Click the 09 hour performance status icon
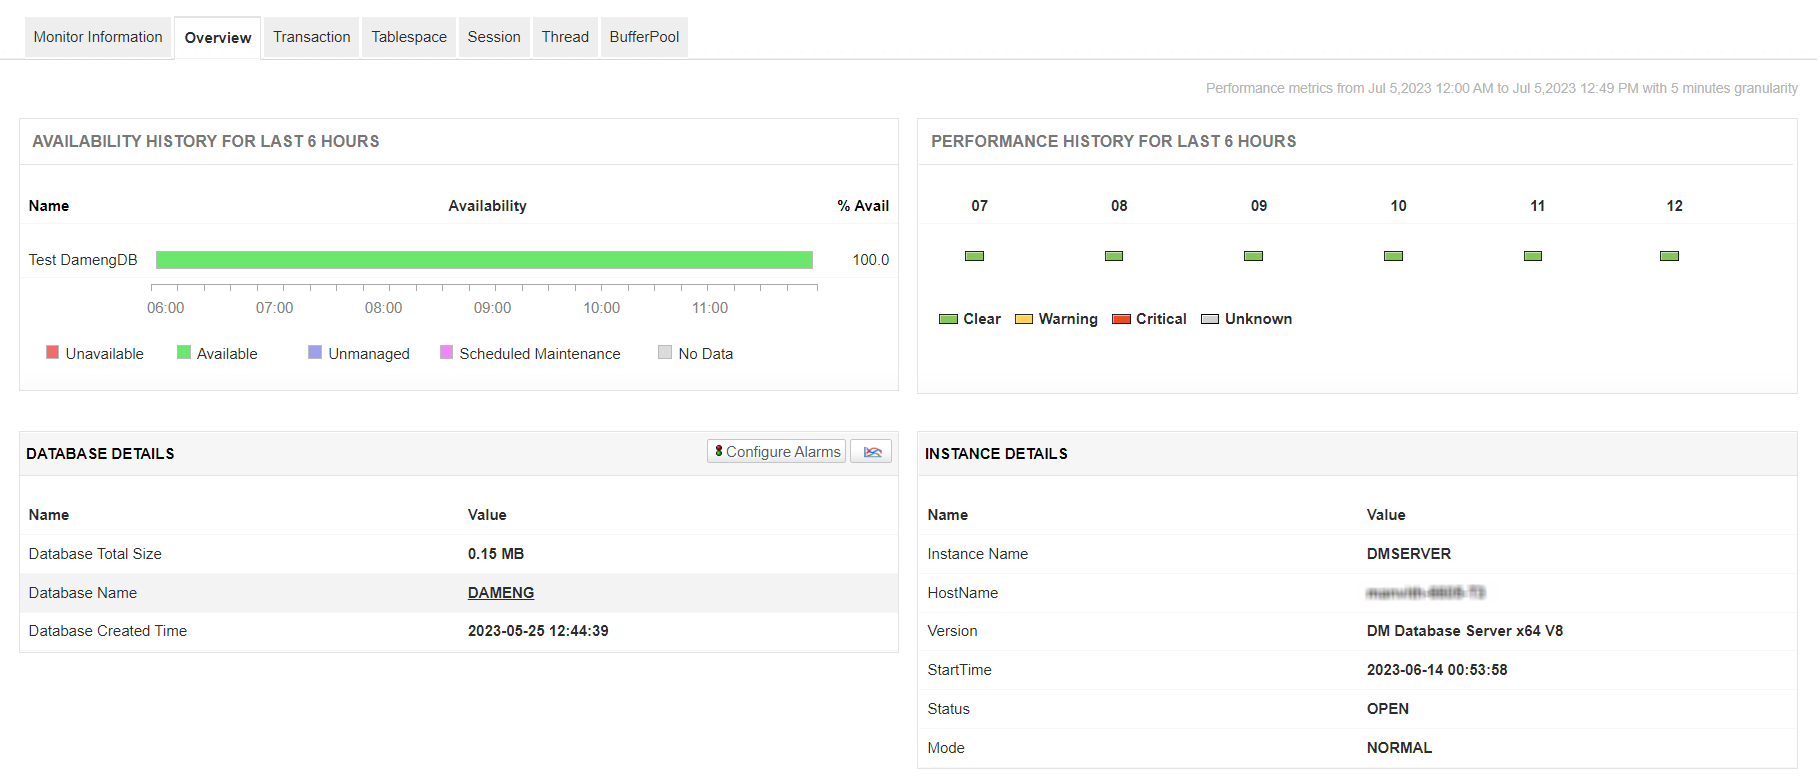This screenshot has height=777, width=1820. click(1253, 256)
